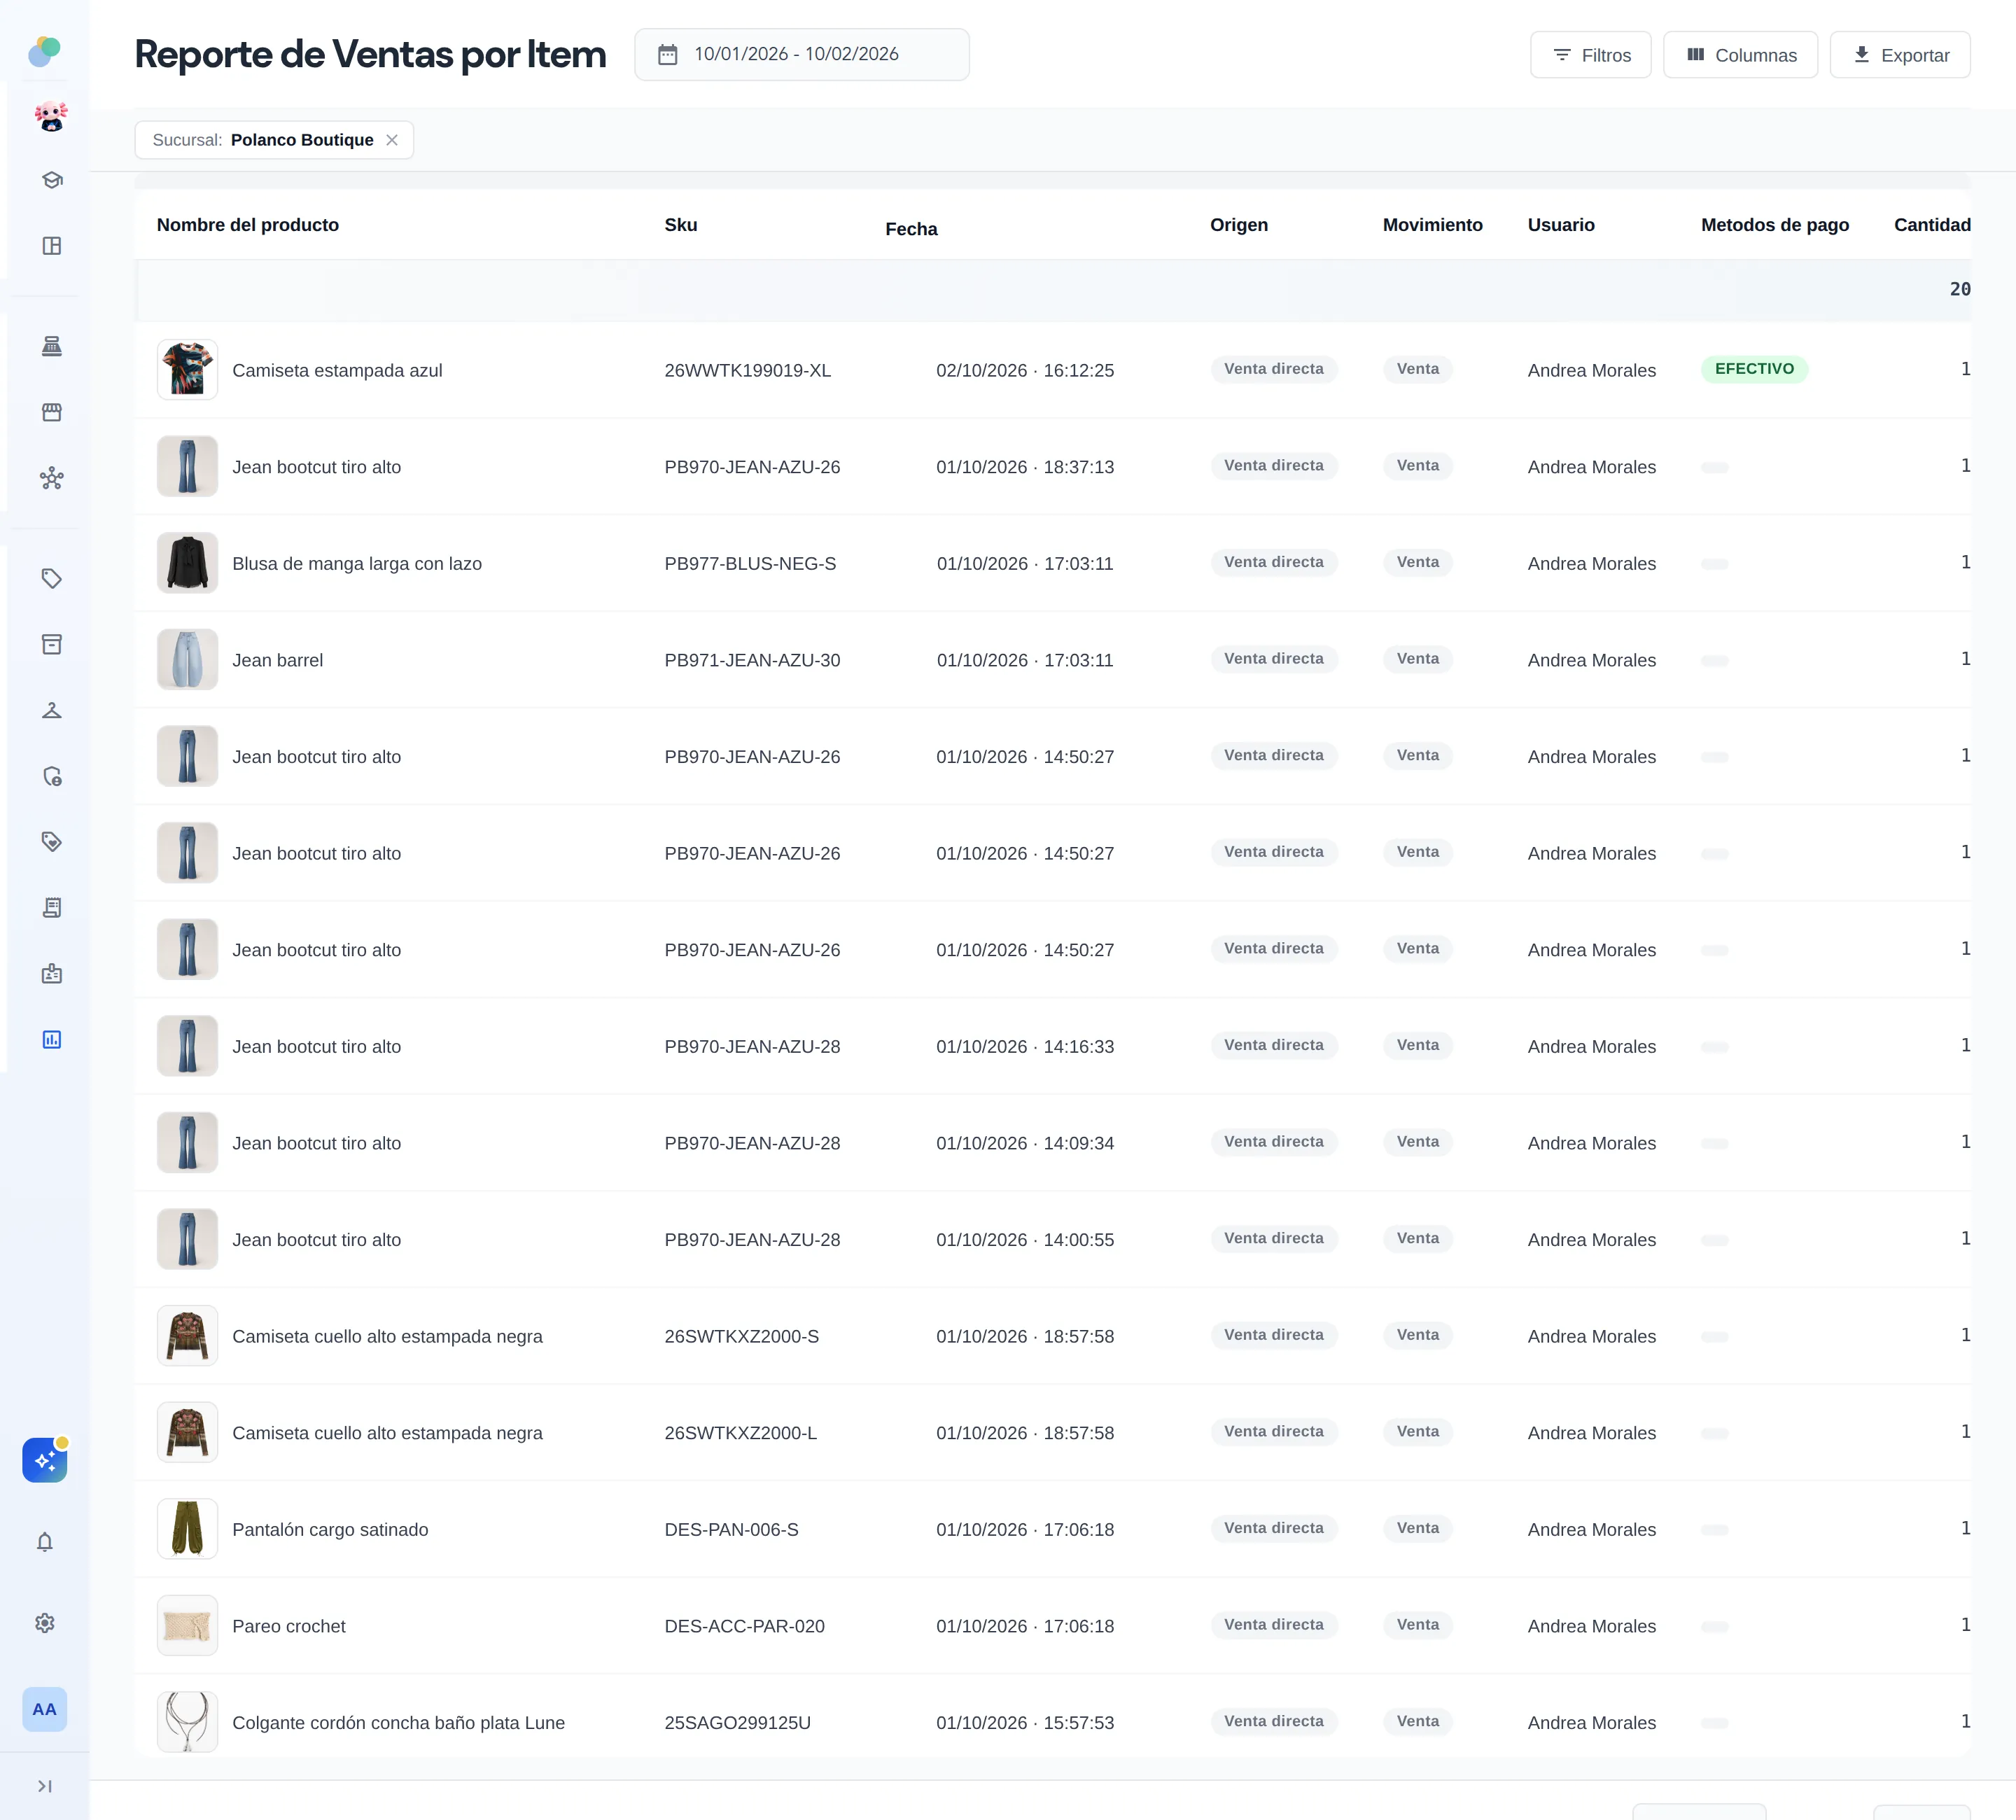Open the dashboard layout icon in sidebar
This screenshot has width=2016, height=1820.
[52, 246]
